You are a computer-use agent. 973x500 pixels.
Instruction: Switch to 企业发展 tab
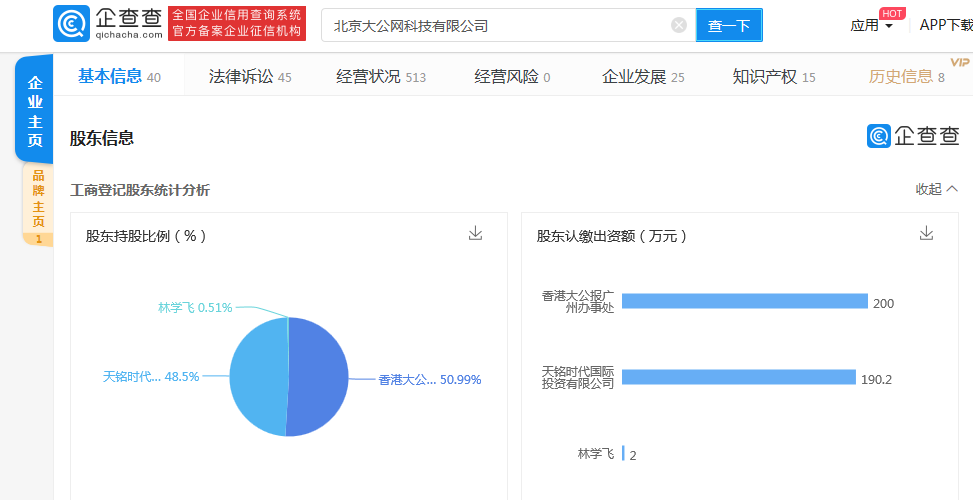[x=643, y=77]
